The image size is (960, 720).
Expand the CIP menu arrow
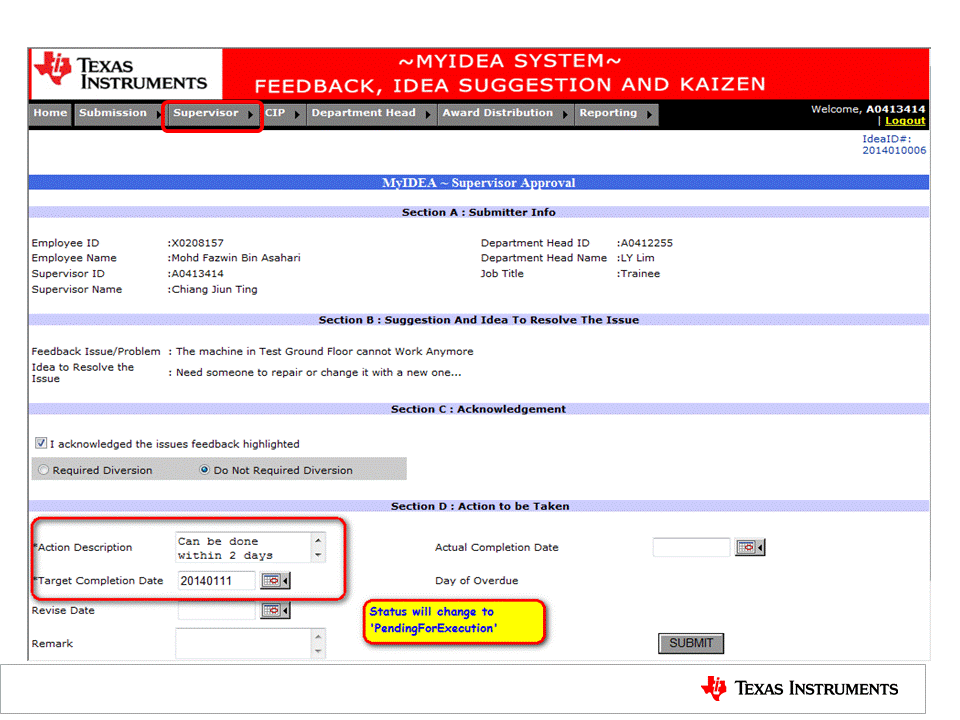coord(297,114)
